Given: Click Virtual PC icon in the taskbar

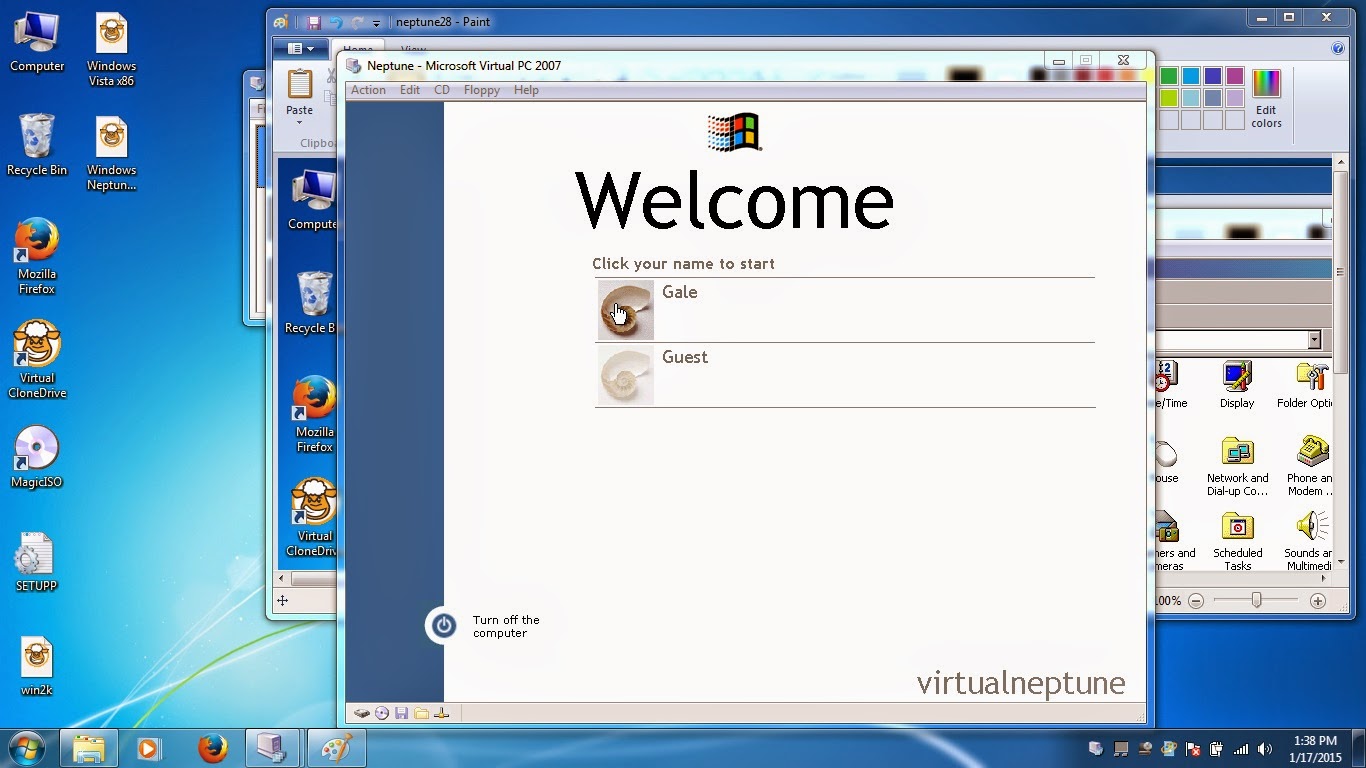Looking at the screenshot, I should pyautogui.click(x=272, y=748).
